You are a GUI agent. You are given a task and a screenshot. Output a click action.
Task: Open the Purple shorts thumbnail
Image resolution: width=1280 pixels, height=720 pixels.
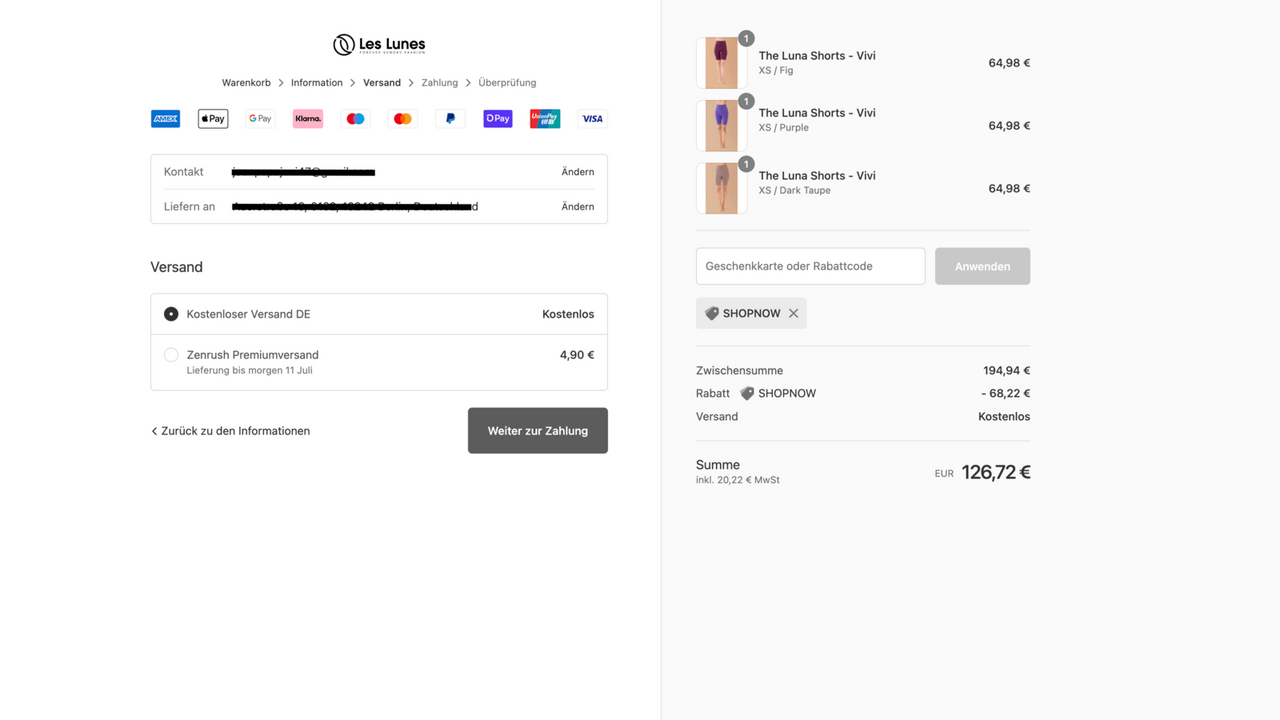[x=721, y=126]
